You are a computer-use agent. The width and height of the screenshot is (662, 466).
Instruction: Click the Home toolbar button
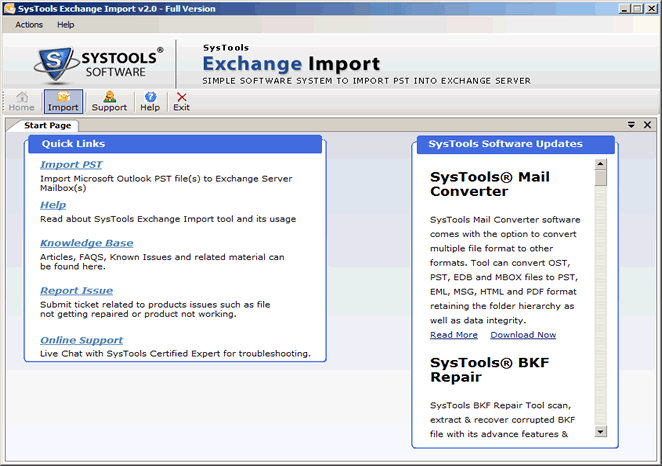[22, 102]
